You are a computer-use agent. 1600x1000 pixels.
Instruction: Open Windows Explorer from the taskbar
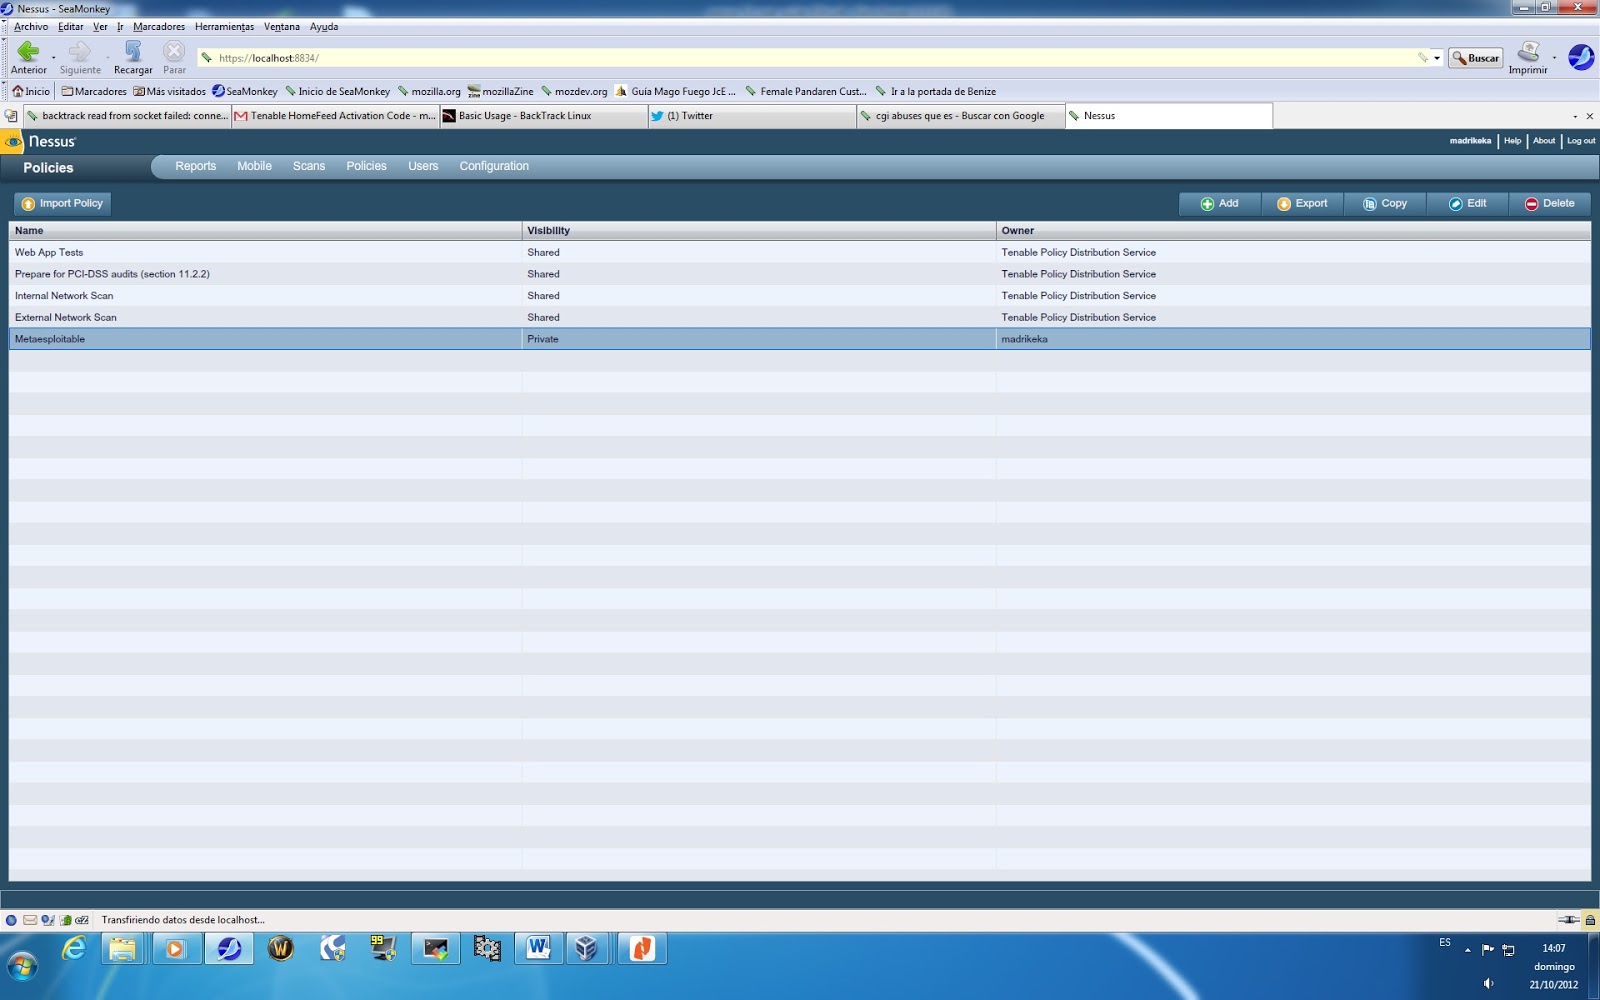[124, 948]
